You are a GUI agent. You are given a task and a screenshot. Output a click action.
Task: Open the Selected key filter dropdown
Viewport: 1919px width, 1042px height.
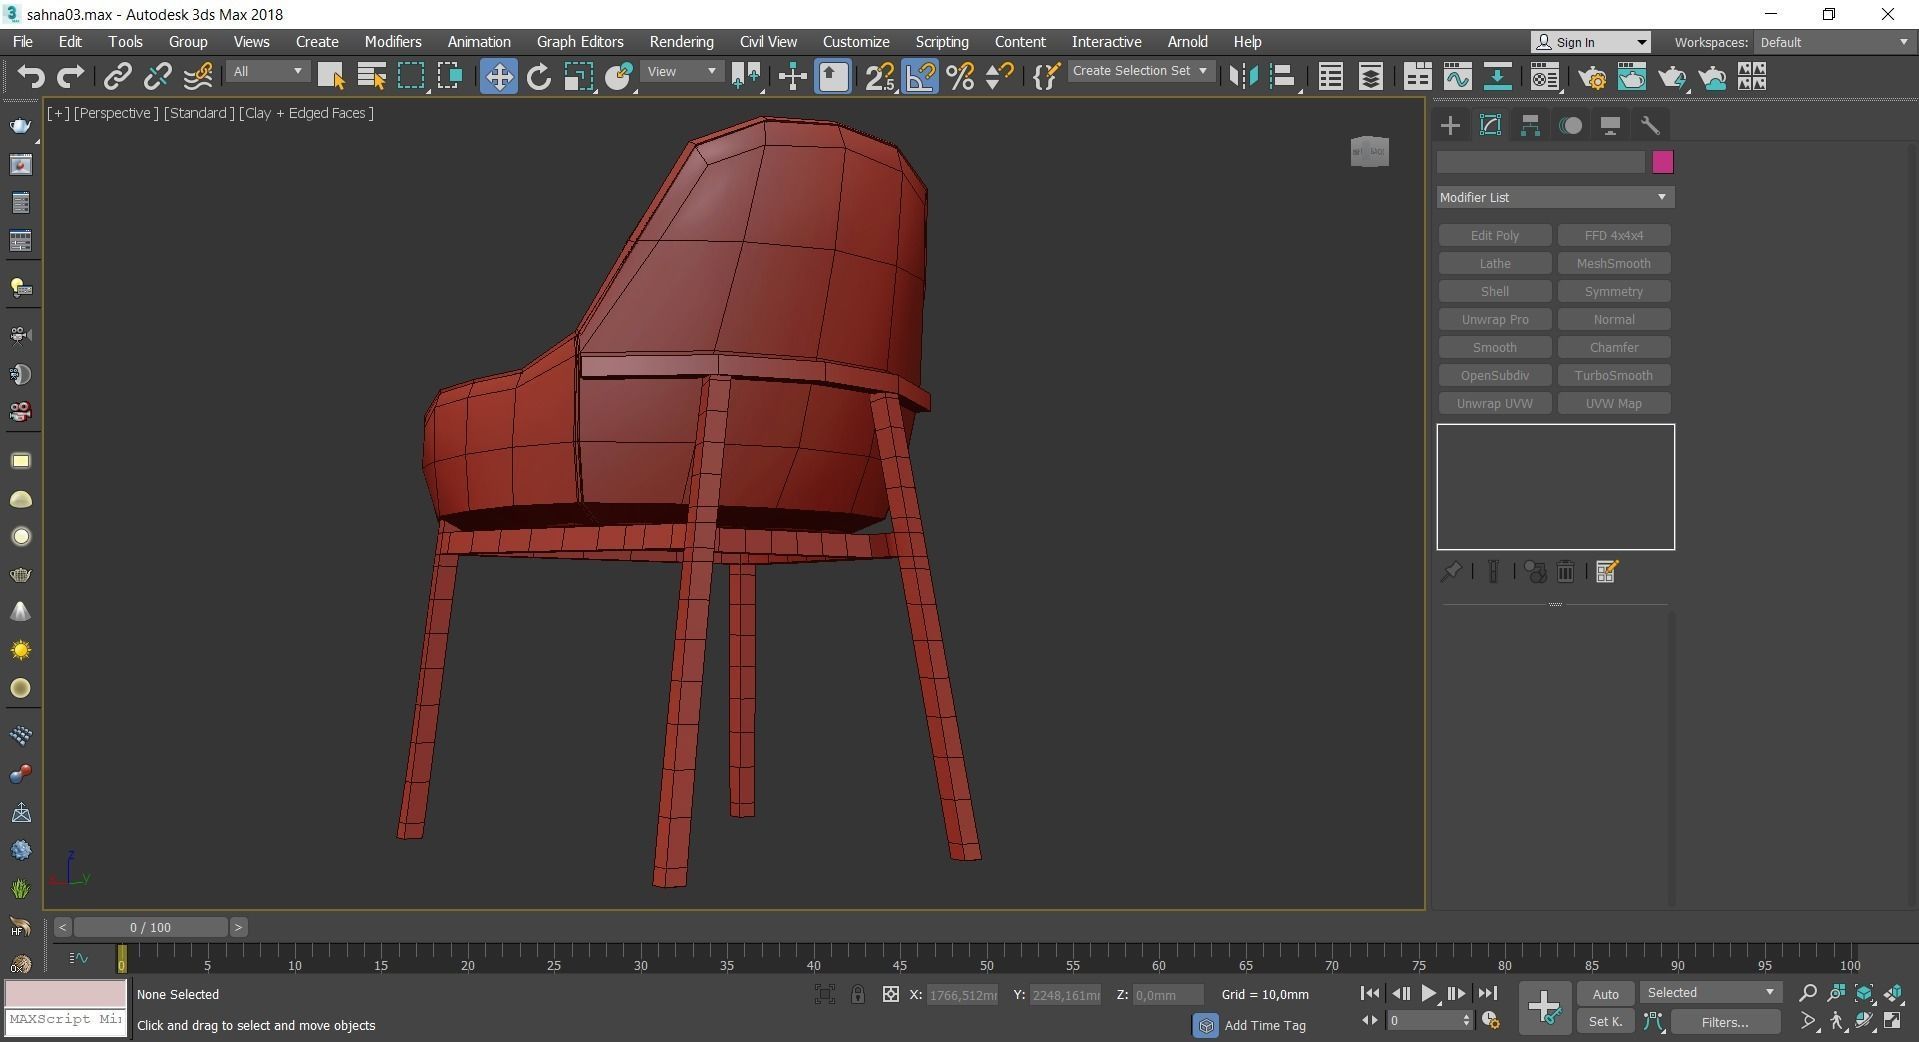point(1710,992)
